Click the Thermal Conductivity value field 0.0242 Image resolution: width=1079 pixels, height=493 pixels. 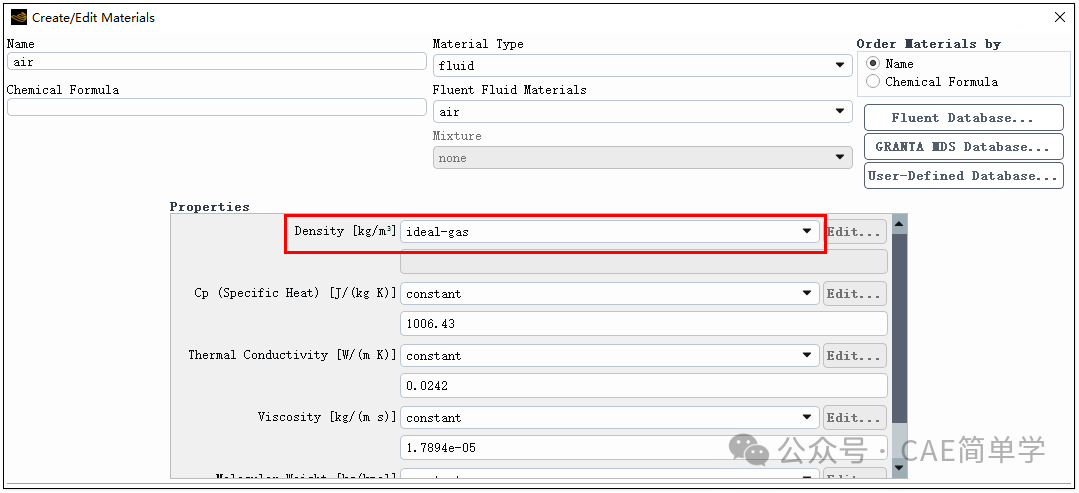point(643,386)
